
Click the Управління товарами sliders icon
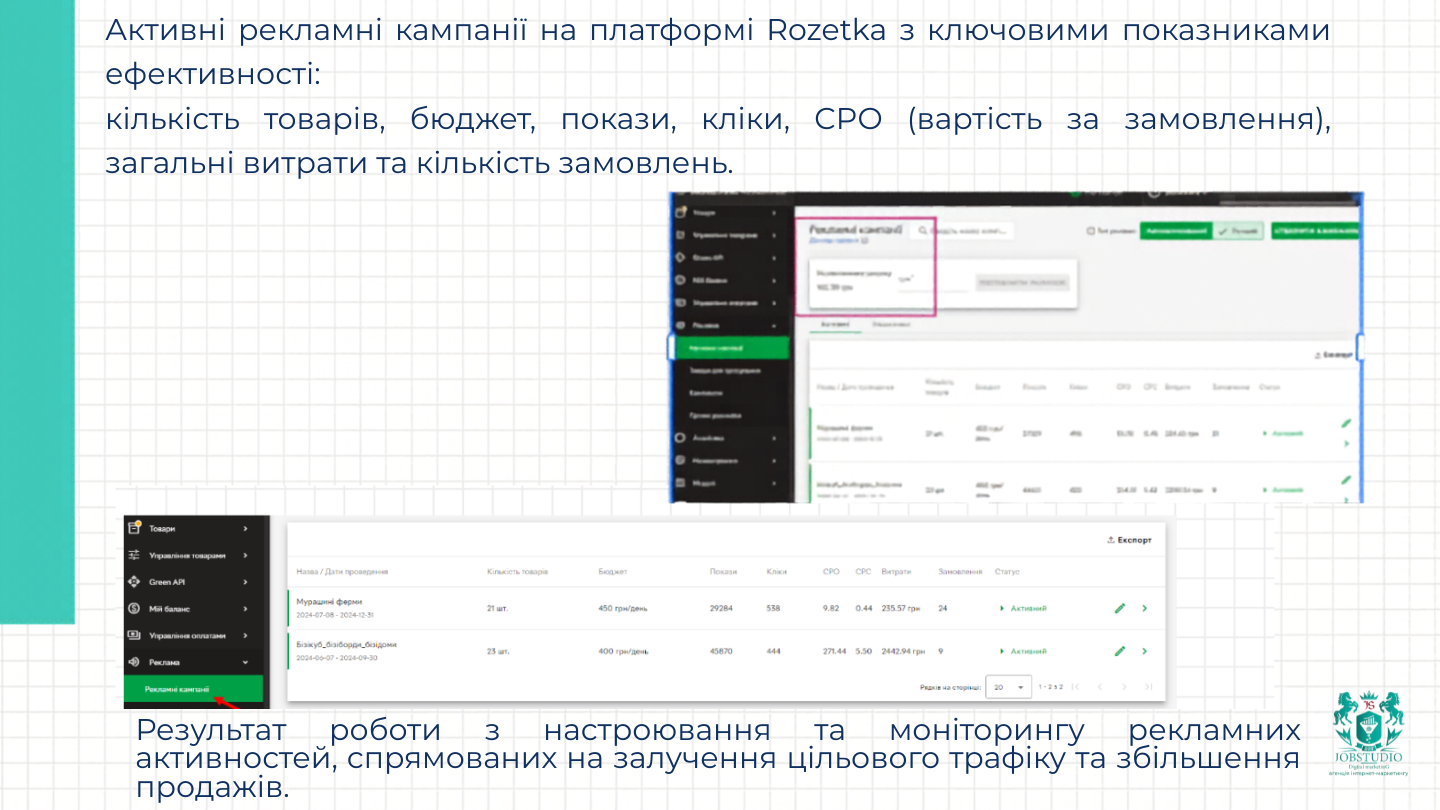pyautogui.click(x=134, y=555)
